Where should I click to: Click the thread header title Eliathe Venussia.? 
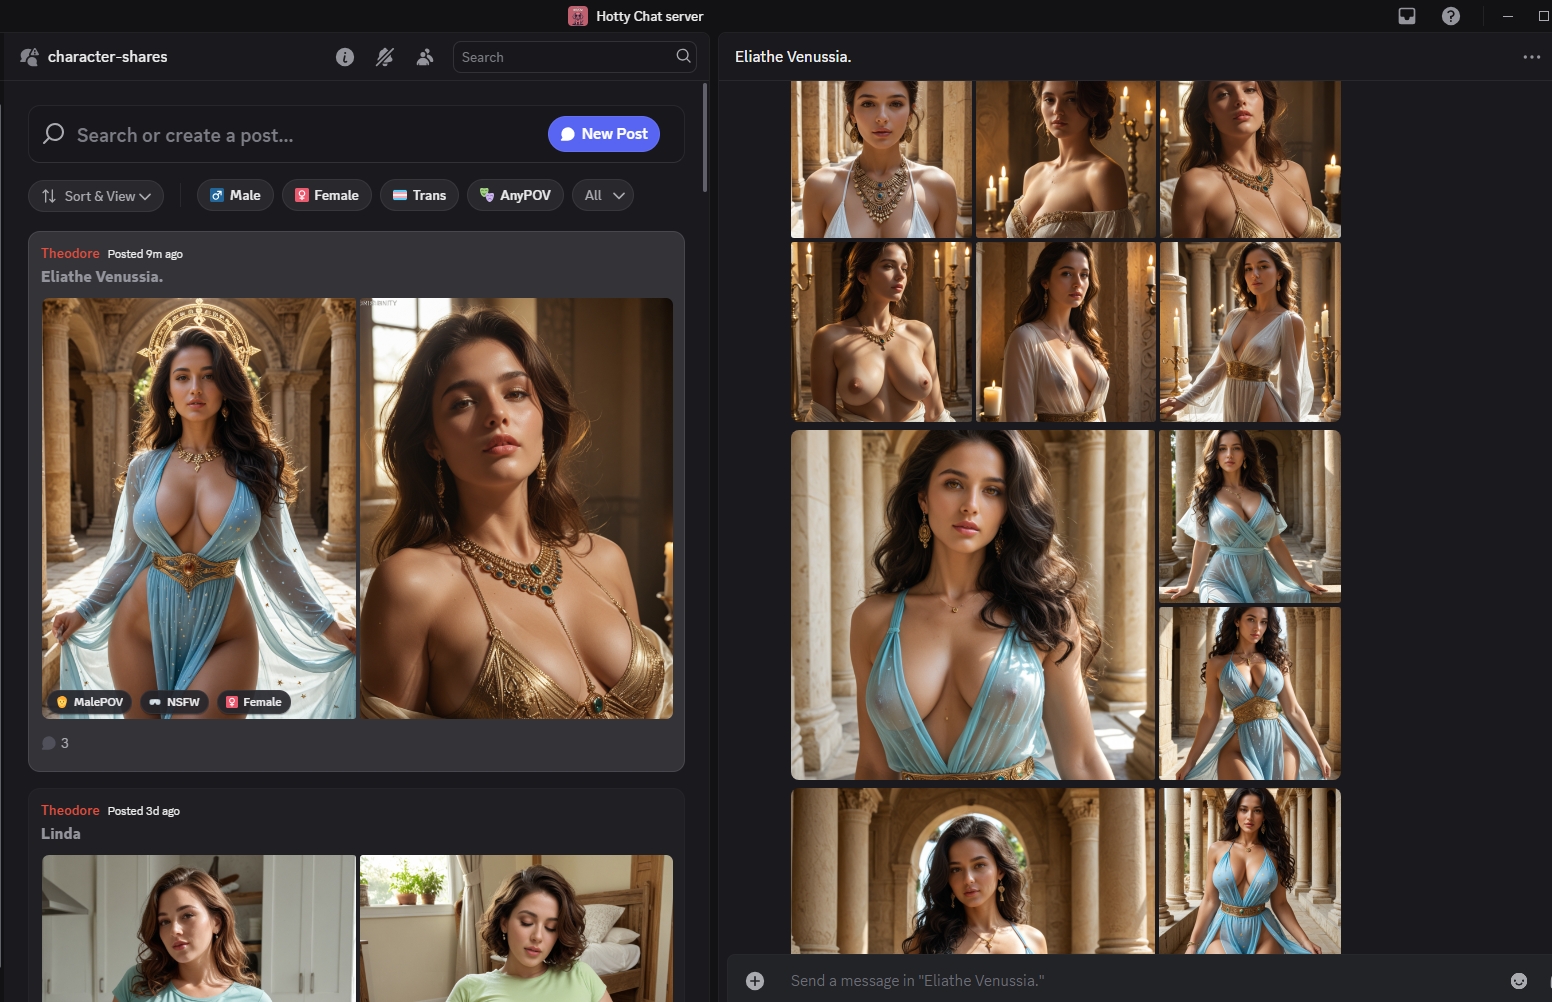(793, 57)
